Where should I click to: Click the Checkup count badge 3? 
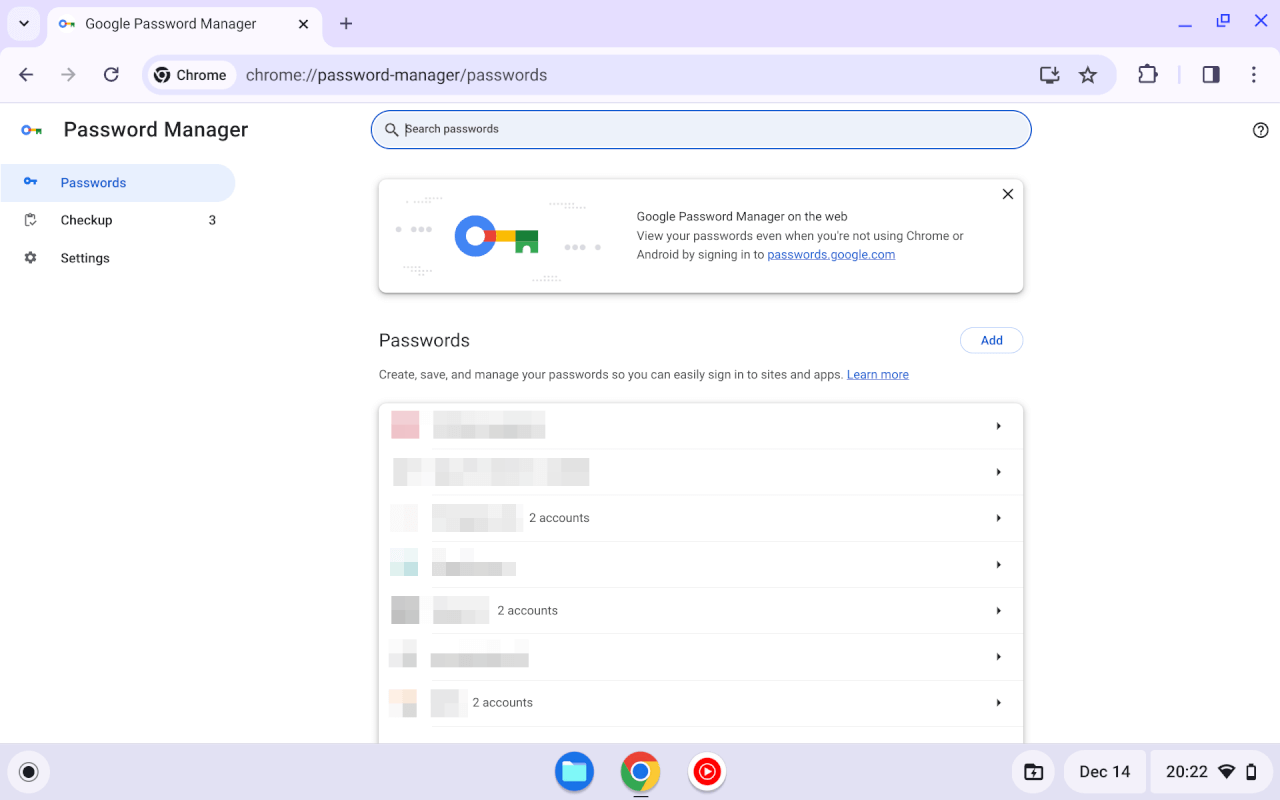(x=212, y=220)
